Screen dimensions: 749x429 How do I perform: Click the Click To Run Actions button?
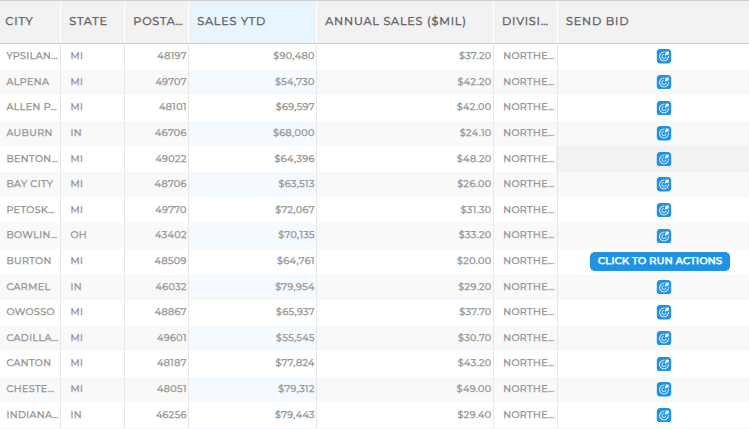coord(659,261)
